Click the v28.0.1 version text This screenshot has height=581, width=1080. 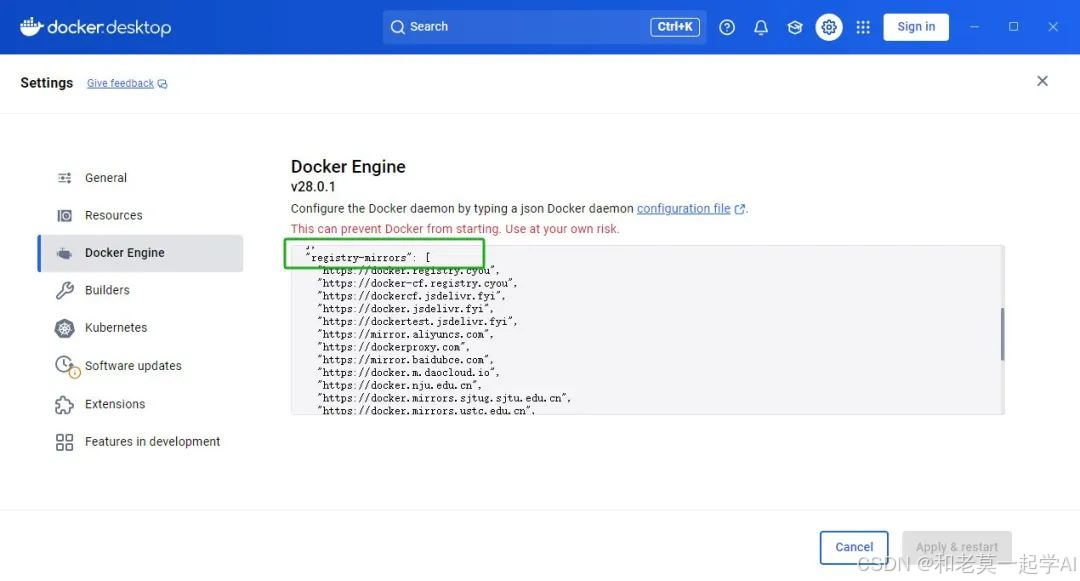[x=313, y=187]
